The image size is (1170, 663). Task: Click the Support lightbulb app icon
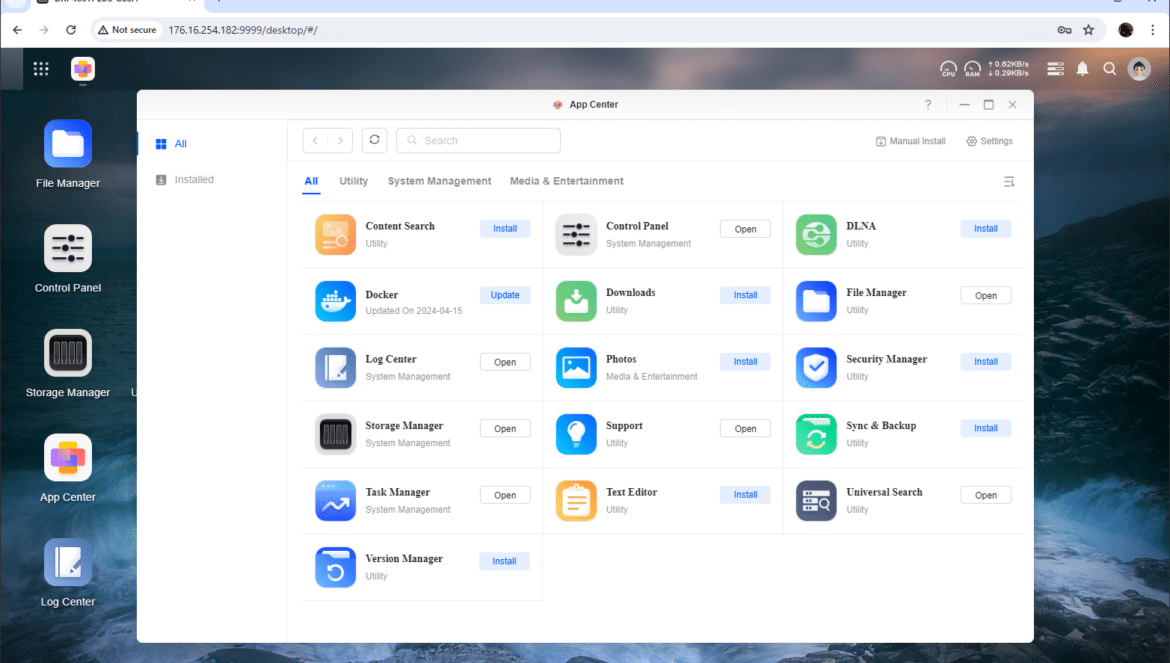pyautogui.click(x=576, y=434)
